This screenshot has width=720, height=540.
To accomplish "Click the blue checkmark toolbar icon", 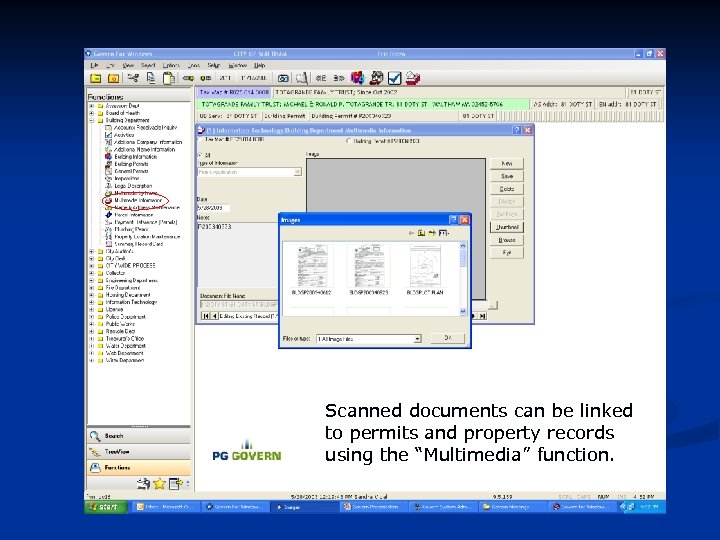I will point(394,79).
